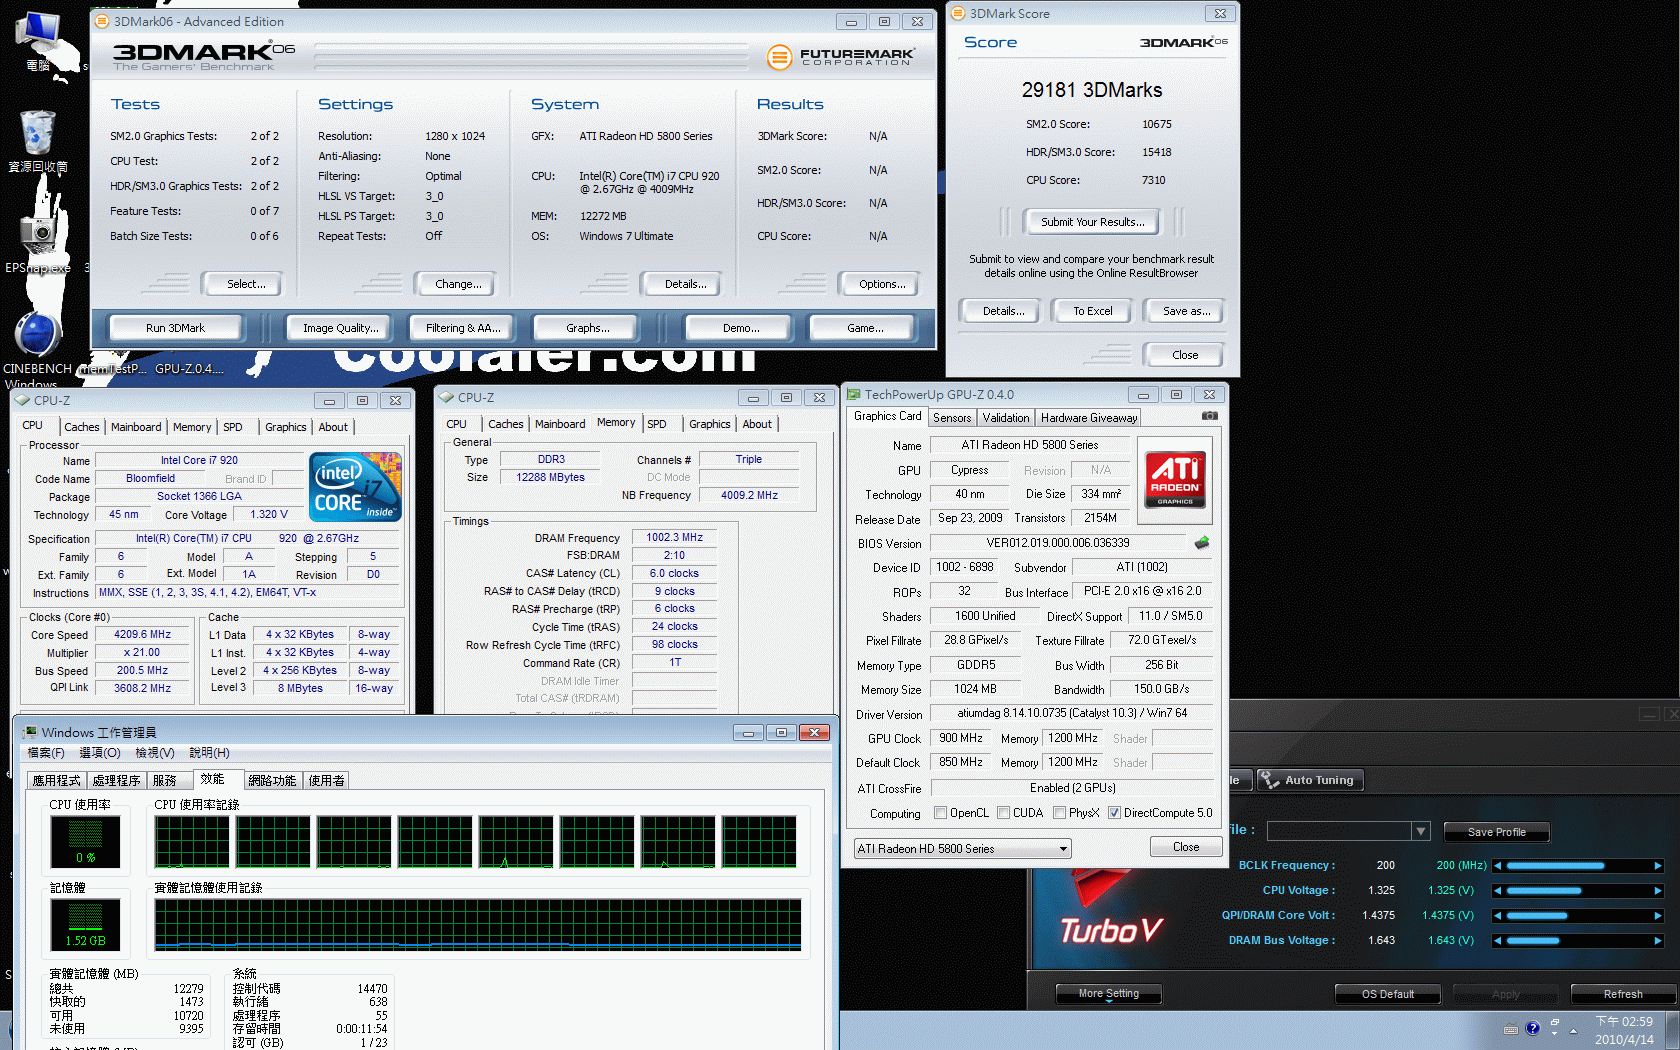
Task: Click the ATI Radeon logo in GPU-Z
Action: (1175, 480)
